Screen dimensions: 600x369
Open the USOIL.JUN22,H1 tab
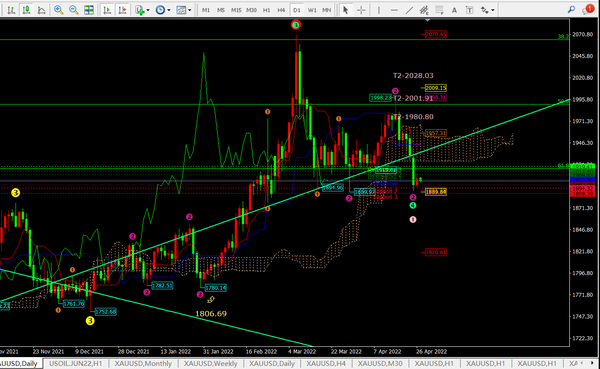point(76,364)
